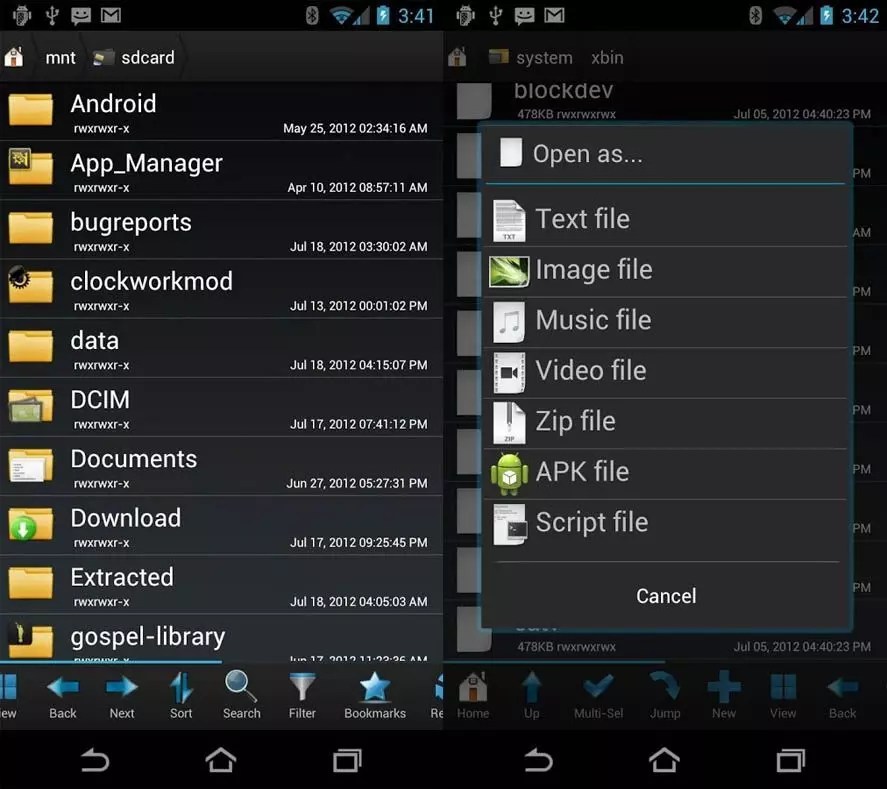
Task: Open the Download folder
Action: tap(125, 518)
